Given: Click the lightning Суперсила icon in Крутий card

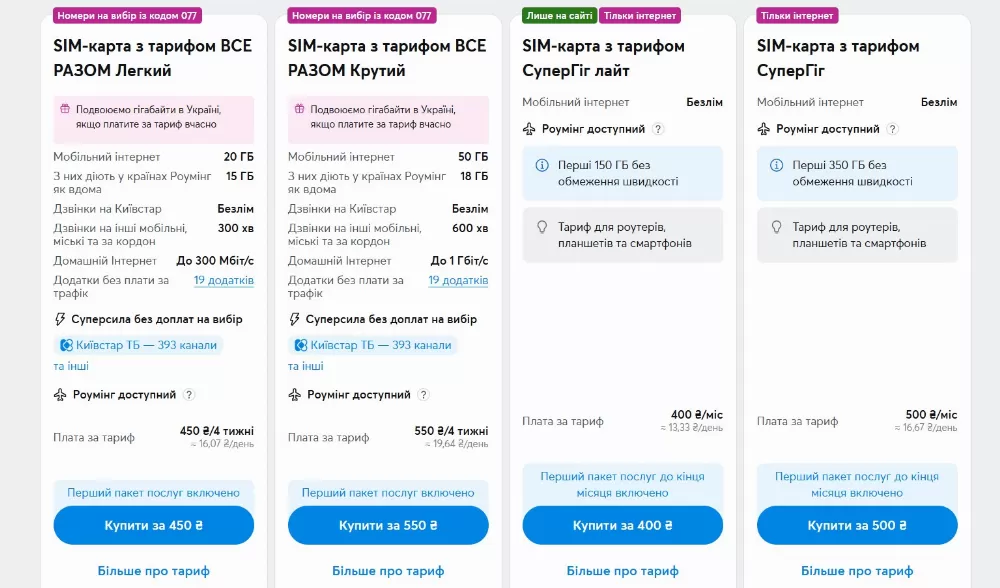Looking at the screenshot, I should pos(294,319).
